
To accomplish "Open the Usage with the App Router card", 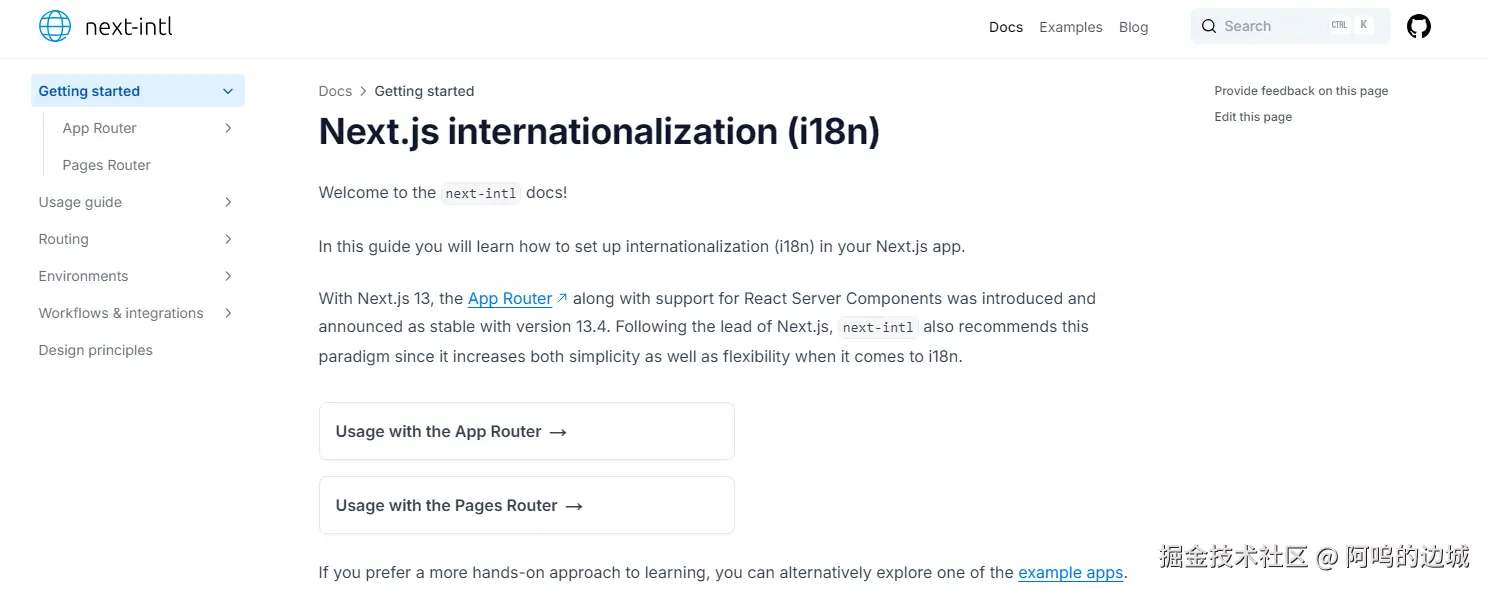I will (527, 432).
